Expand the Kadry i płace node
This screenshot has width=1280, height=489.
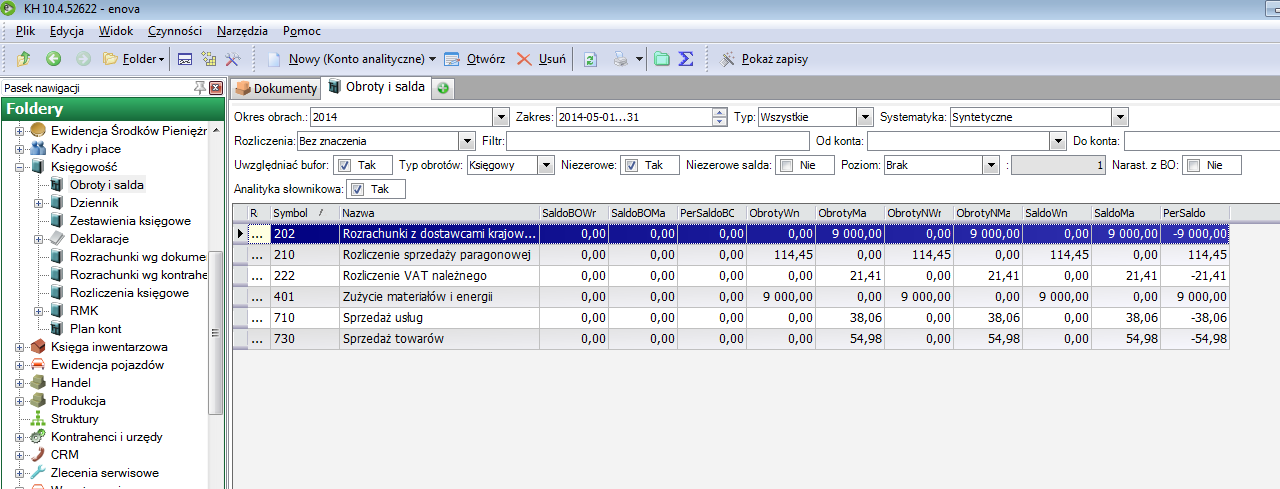[19, 149]
